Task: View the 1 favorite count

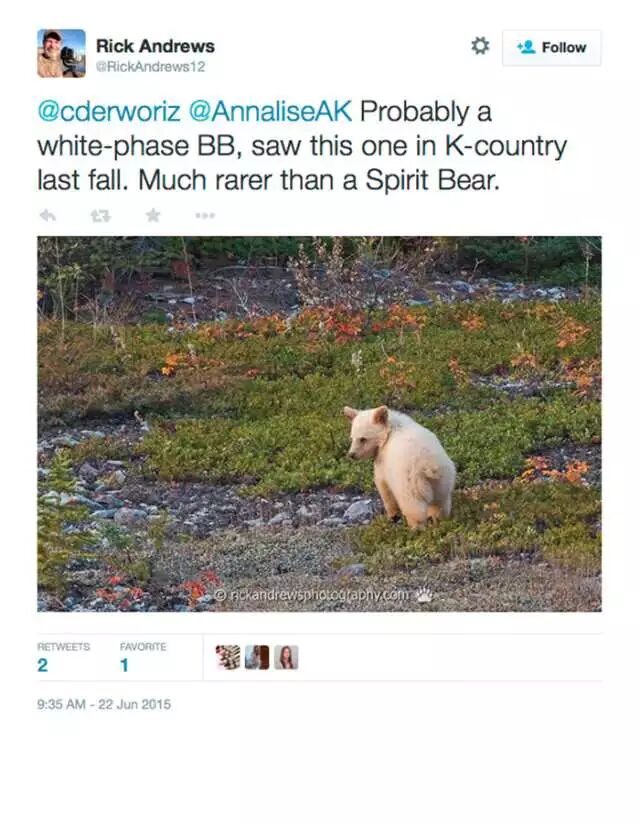Action: [124, 665]
